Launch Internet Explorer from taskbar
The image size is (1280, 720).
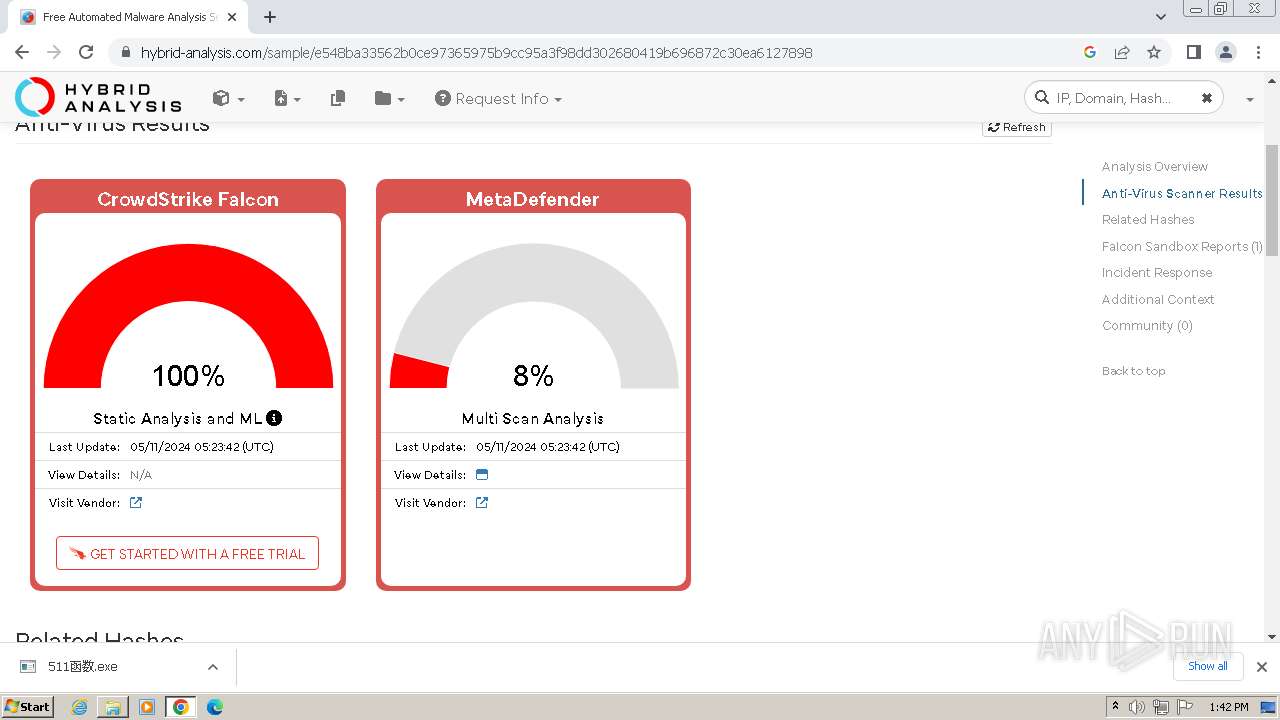pyautogui.click(x=79, y=707)
